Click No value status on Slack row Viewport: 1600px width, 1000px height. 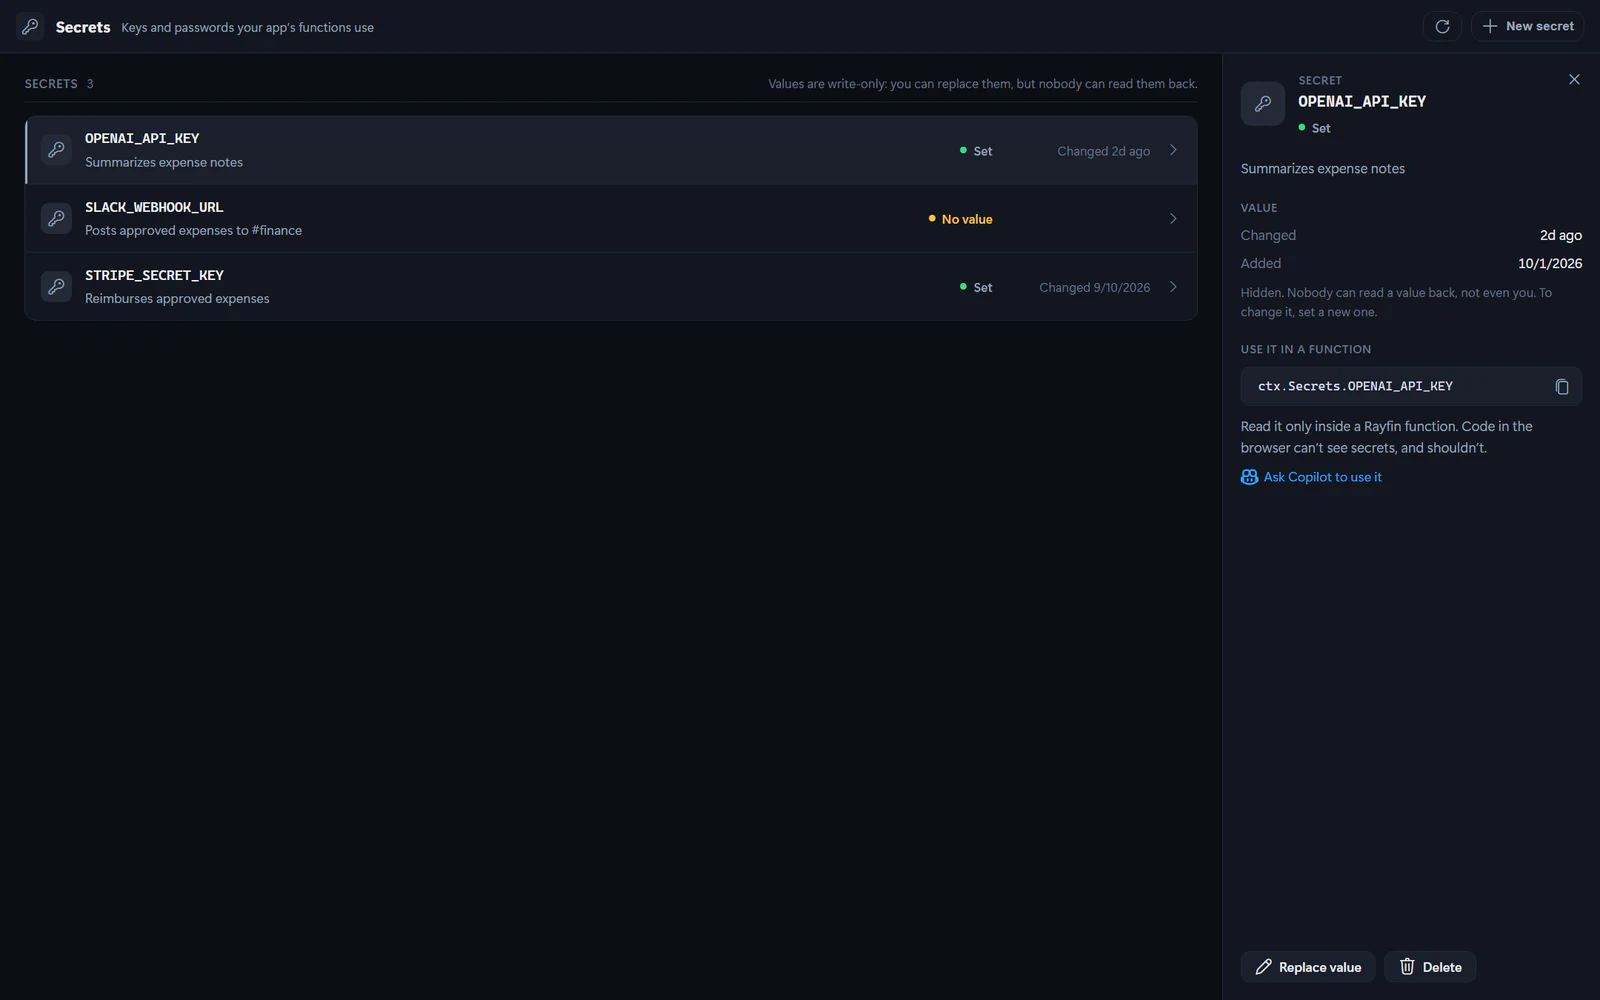pyautogui.click(x=960, y=219)
